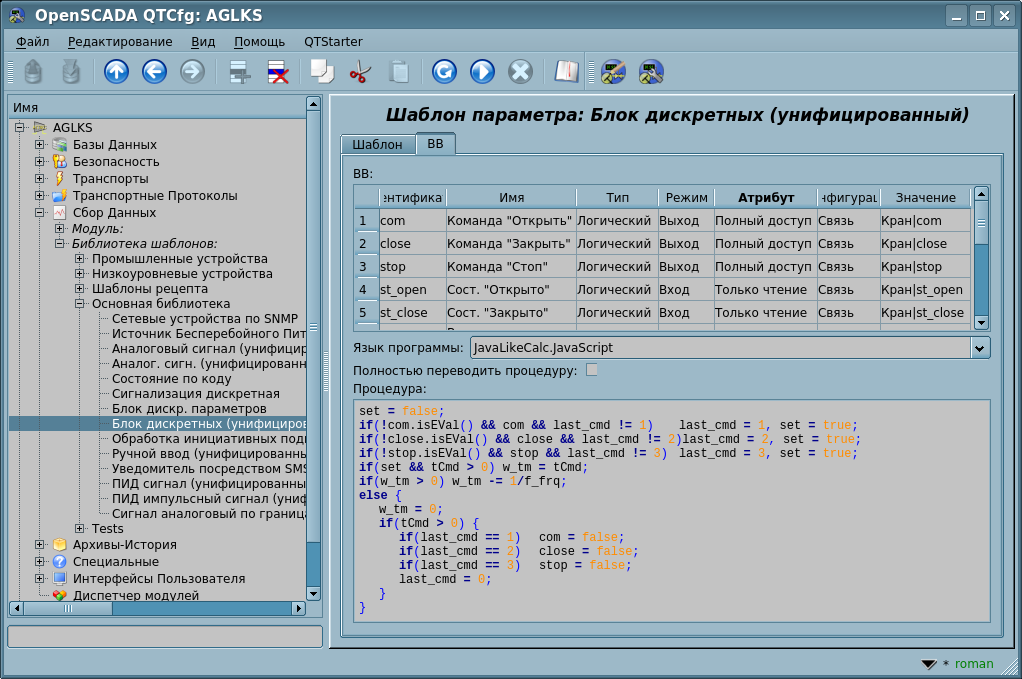The height and width of the screenshot is (679, 1022).
Task: Open the 'Язык программы' dropdown
Action: pos(980,348)
